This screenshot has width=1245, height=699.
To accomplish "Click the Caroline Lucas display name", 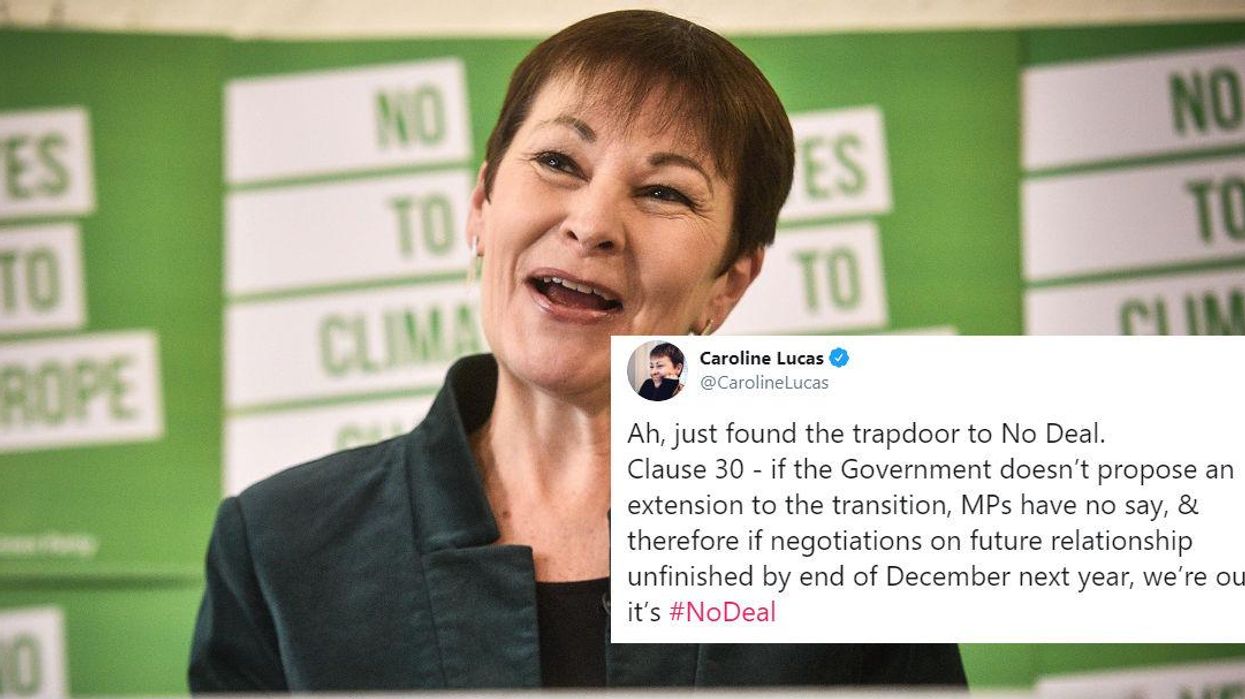I will click(761, 358).
